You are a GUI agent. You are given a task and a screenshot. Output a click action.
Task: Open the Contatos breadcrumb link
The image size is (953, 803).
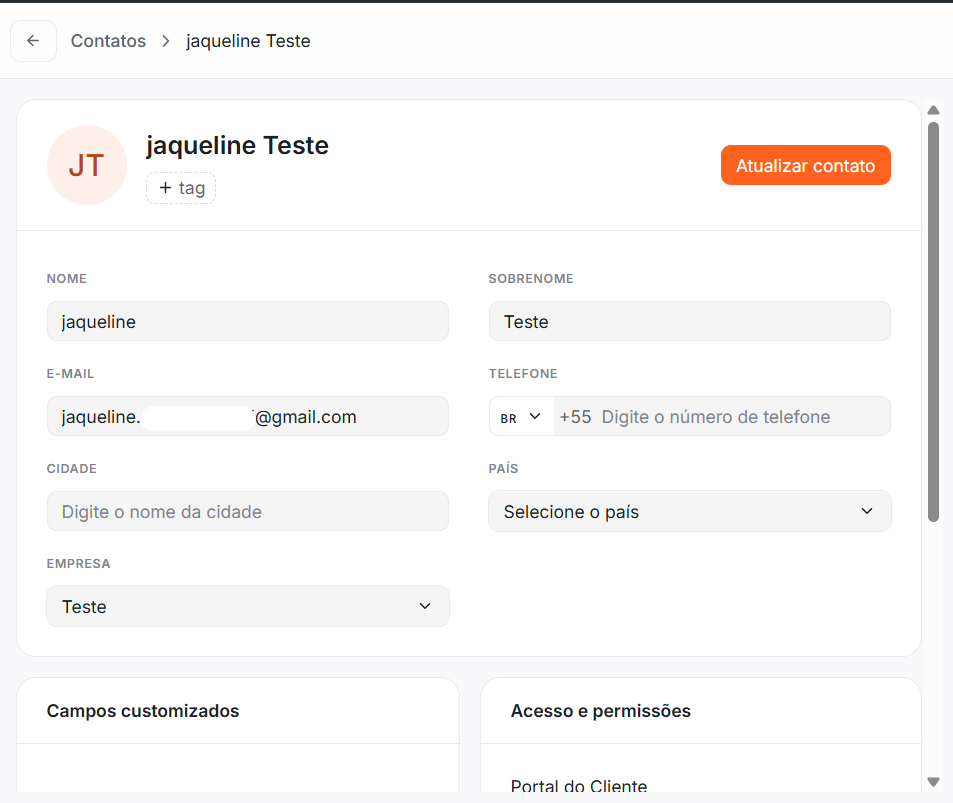pyautogui.click(x=108, y=41)
